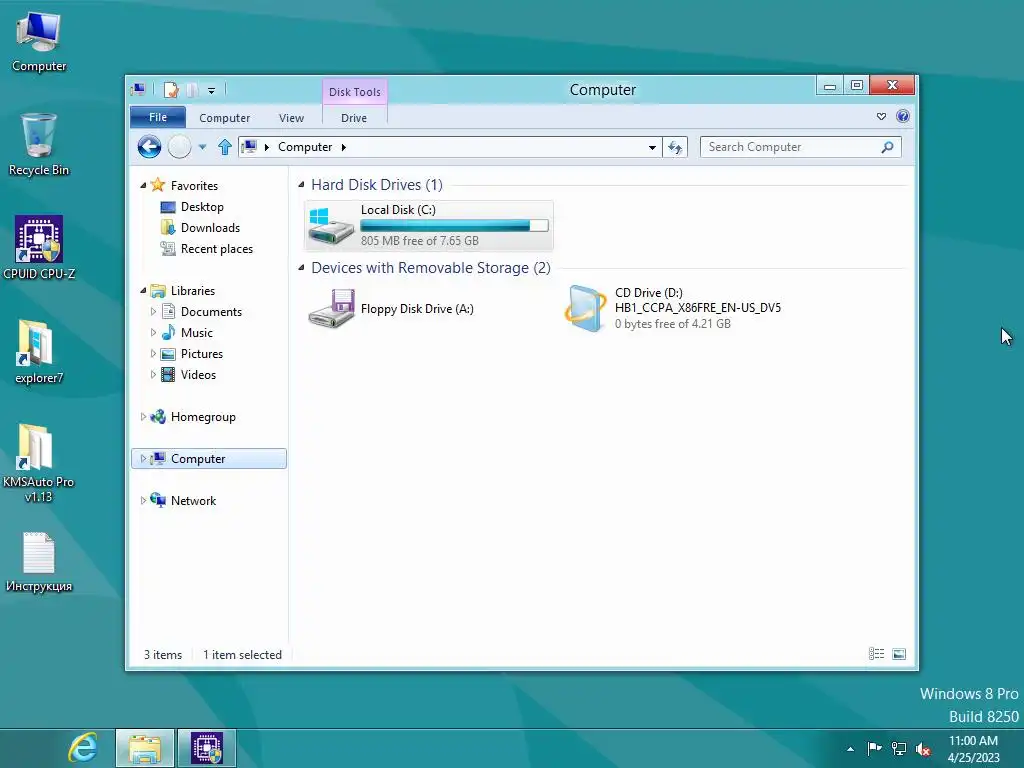Image resolution: width=1024 pixels, height=768 pixels.
Task: Open the Drive ribbon tab
Action: [354, 118]
